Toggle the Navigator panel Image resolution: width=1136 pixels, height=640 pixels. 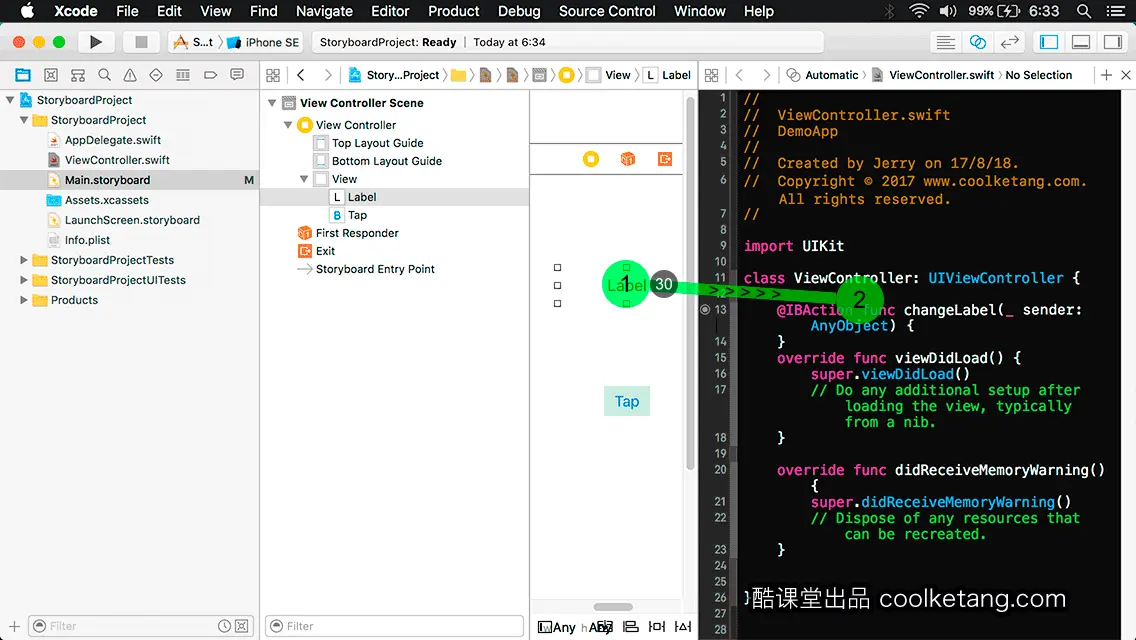click(1048, 42)
